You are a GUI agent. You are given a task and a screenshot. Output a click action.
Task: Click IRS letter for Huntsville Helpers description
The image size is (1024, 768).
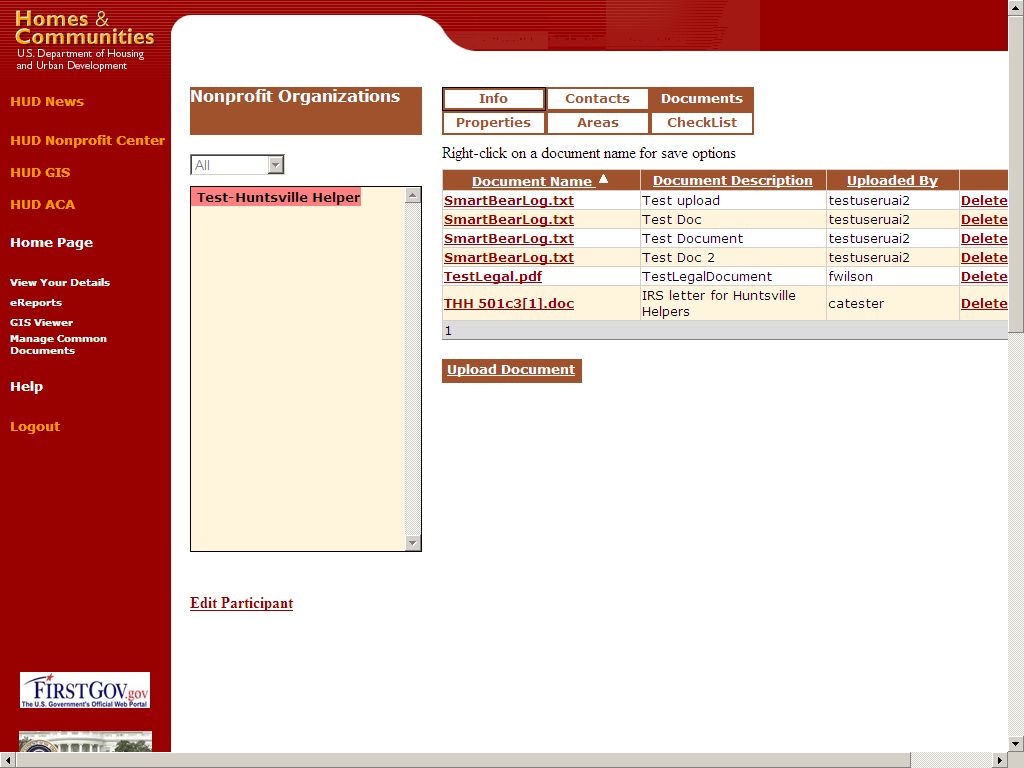(x=733, y=303)
